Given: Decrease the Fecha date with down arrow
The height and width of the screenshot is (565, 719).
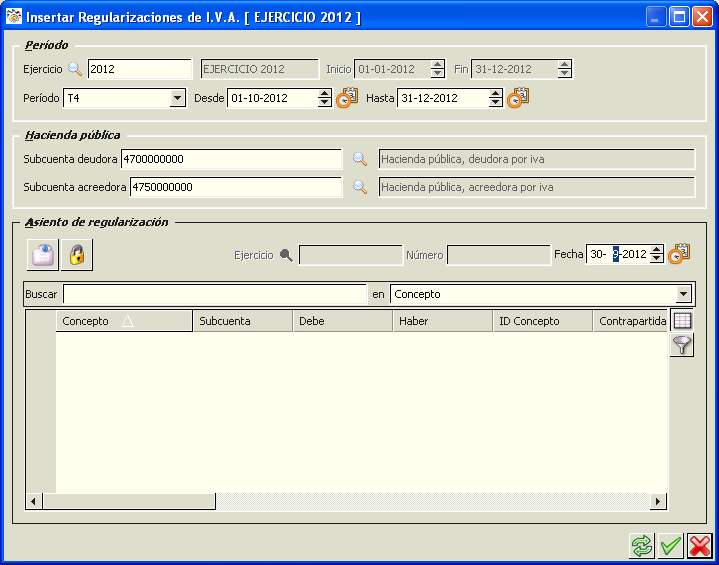Looking at the screenshot, I should point(657,258).
